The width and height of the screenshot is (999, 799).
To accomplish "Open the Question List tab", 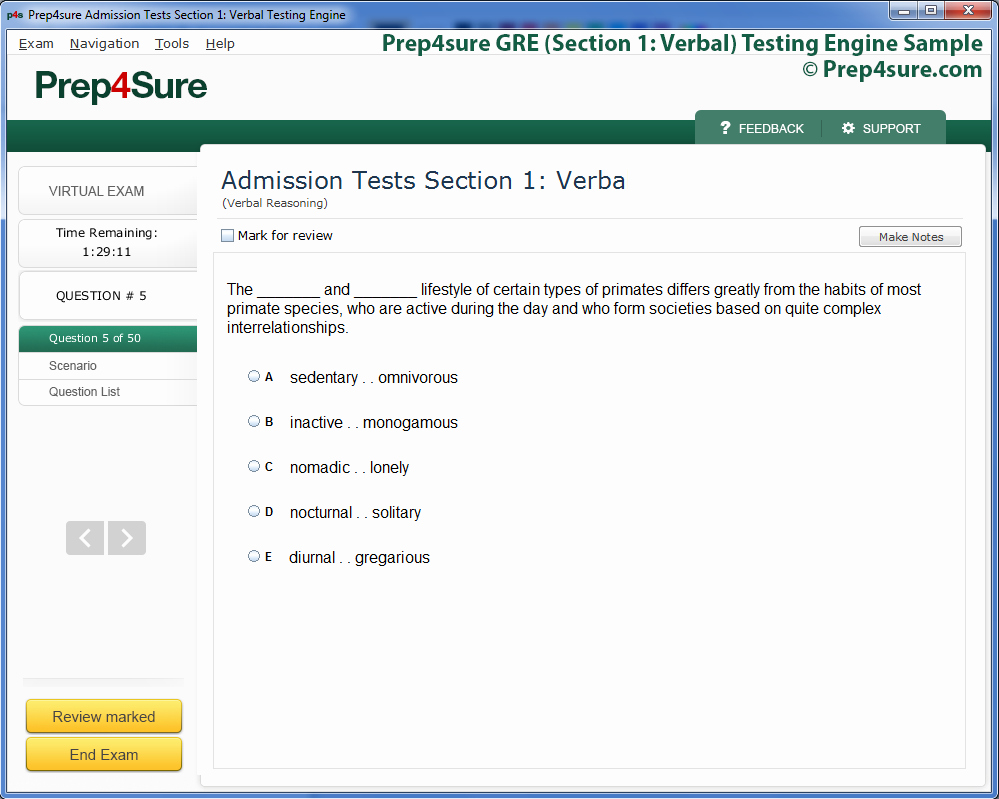I will [108, 392].
